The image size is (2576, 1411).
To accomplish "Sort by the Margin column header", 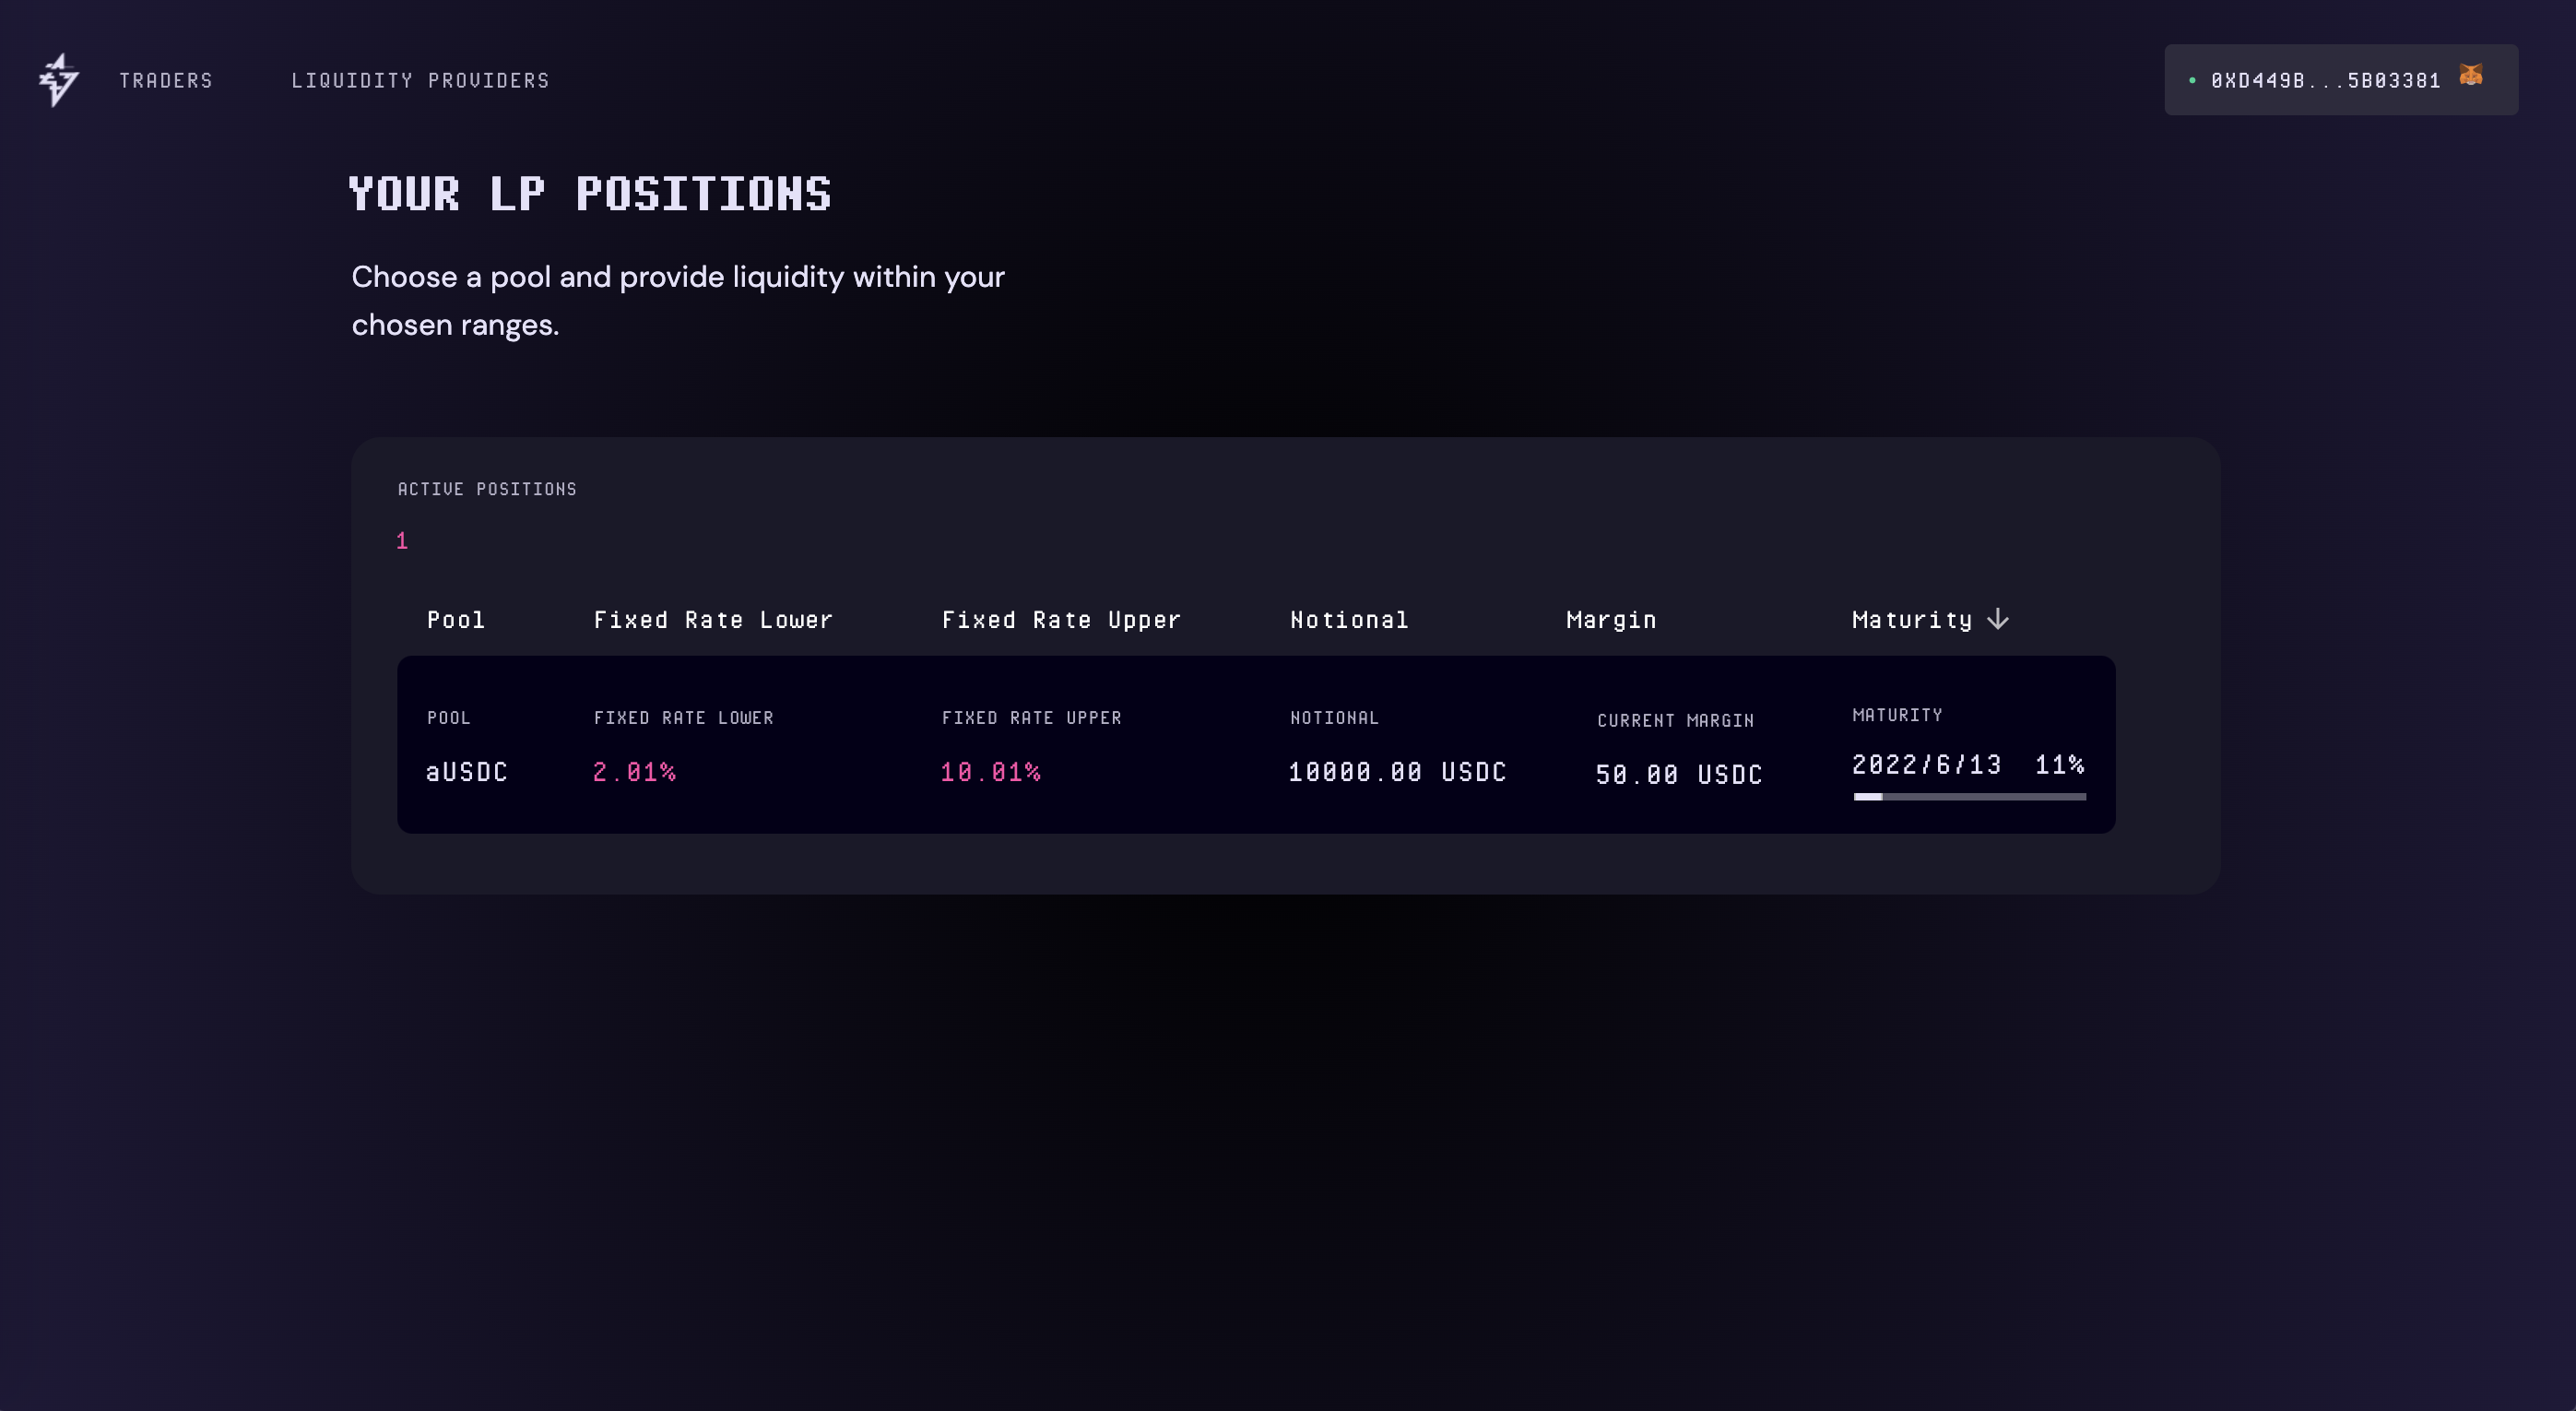I will [1611, 620].
